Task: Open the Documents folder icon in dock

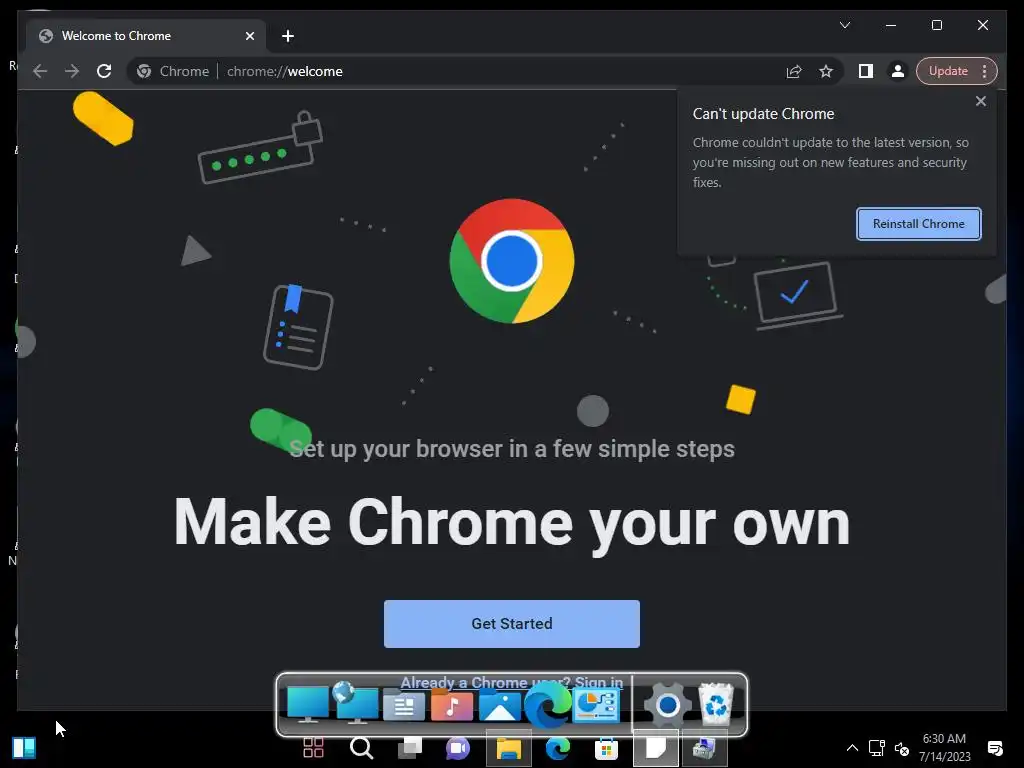Action: pyautogui.click(x=404, y=706)
